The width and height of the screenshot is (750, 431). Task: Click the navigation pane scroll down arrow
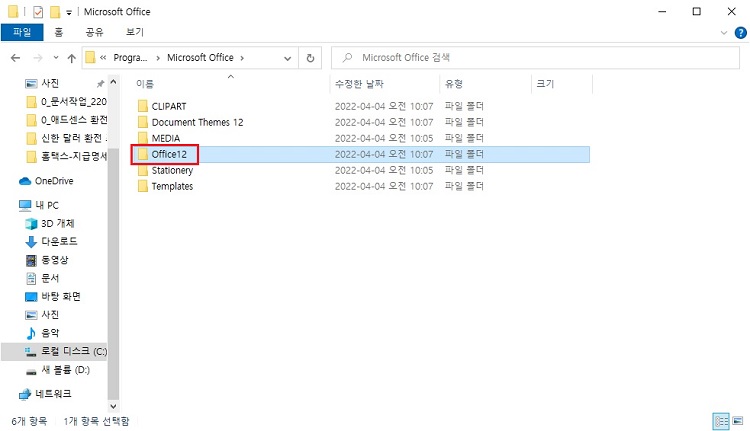pos(113,406)
